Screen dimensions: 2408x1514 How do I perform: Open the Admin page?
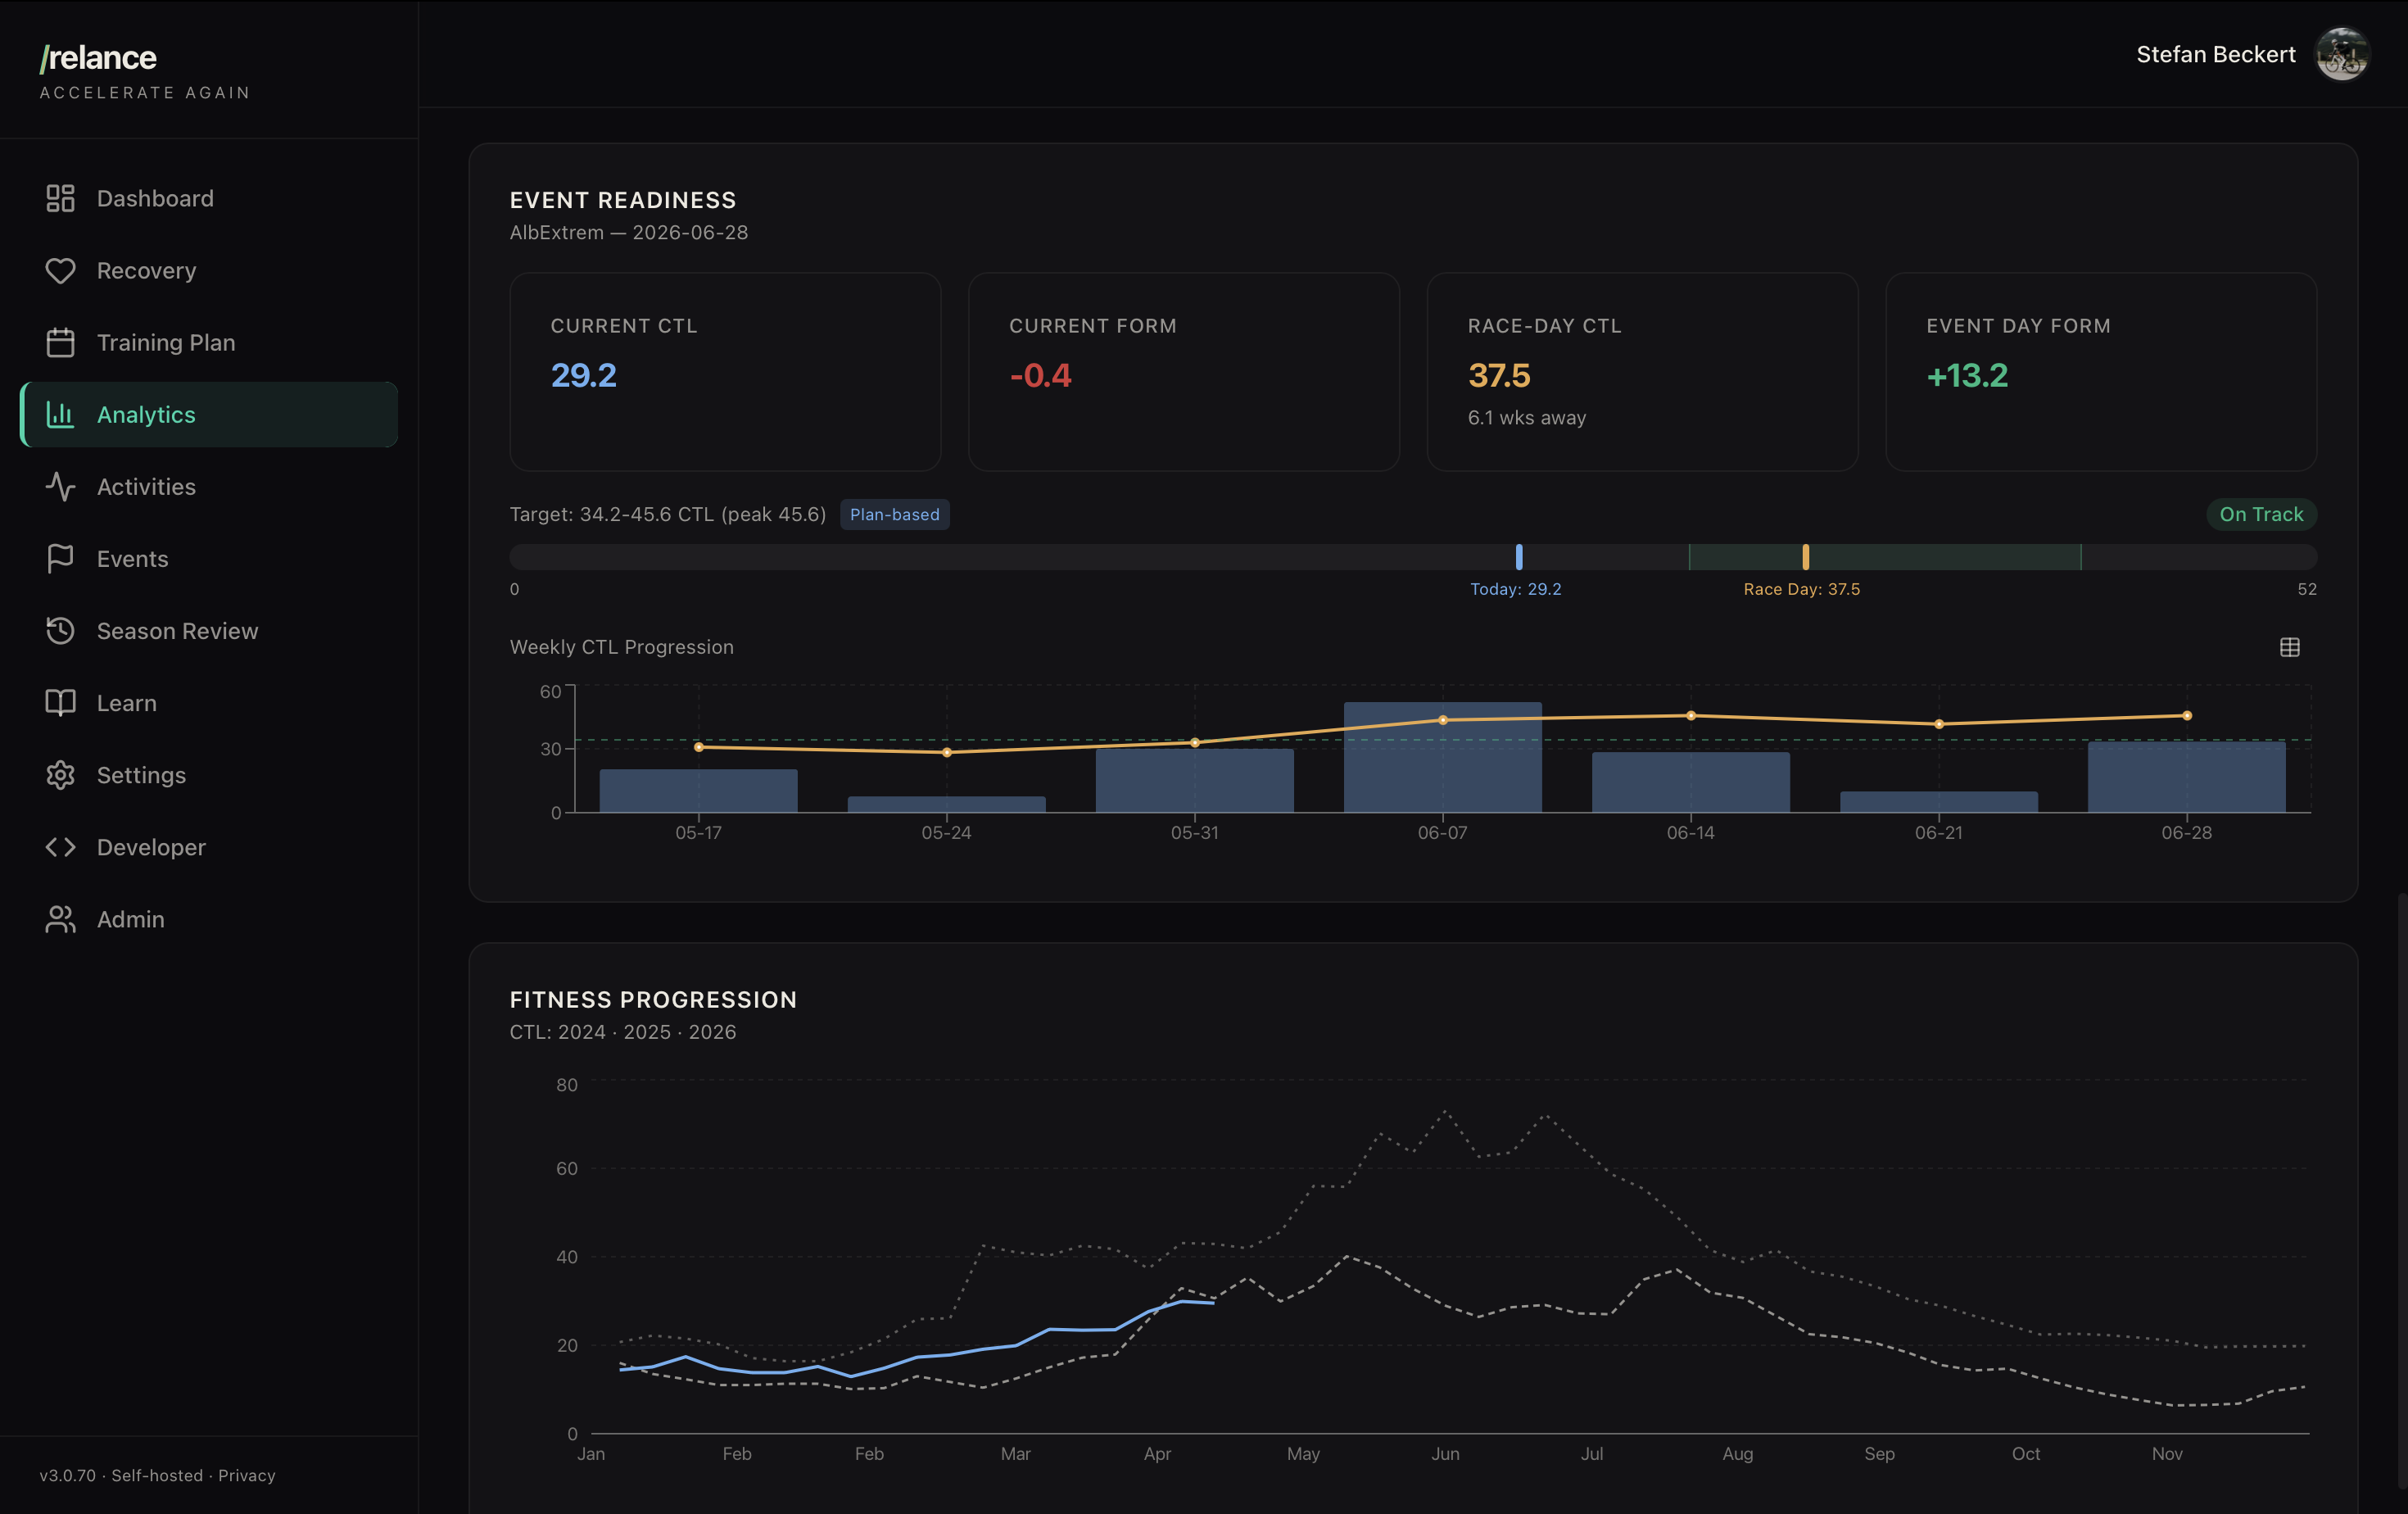pyautogui.click(x=209, y=918)
